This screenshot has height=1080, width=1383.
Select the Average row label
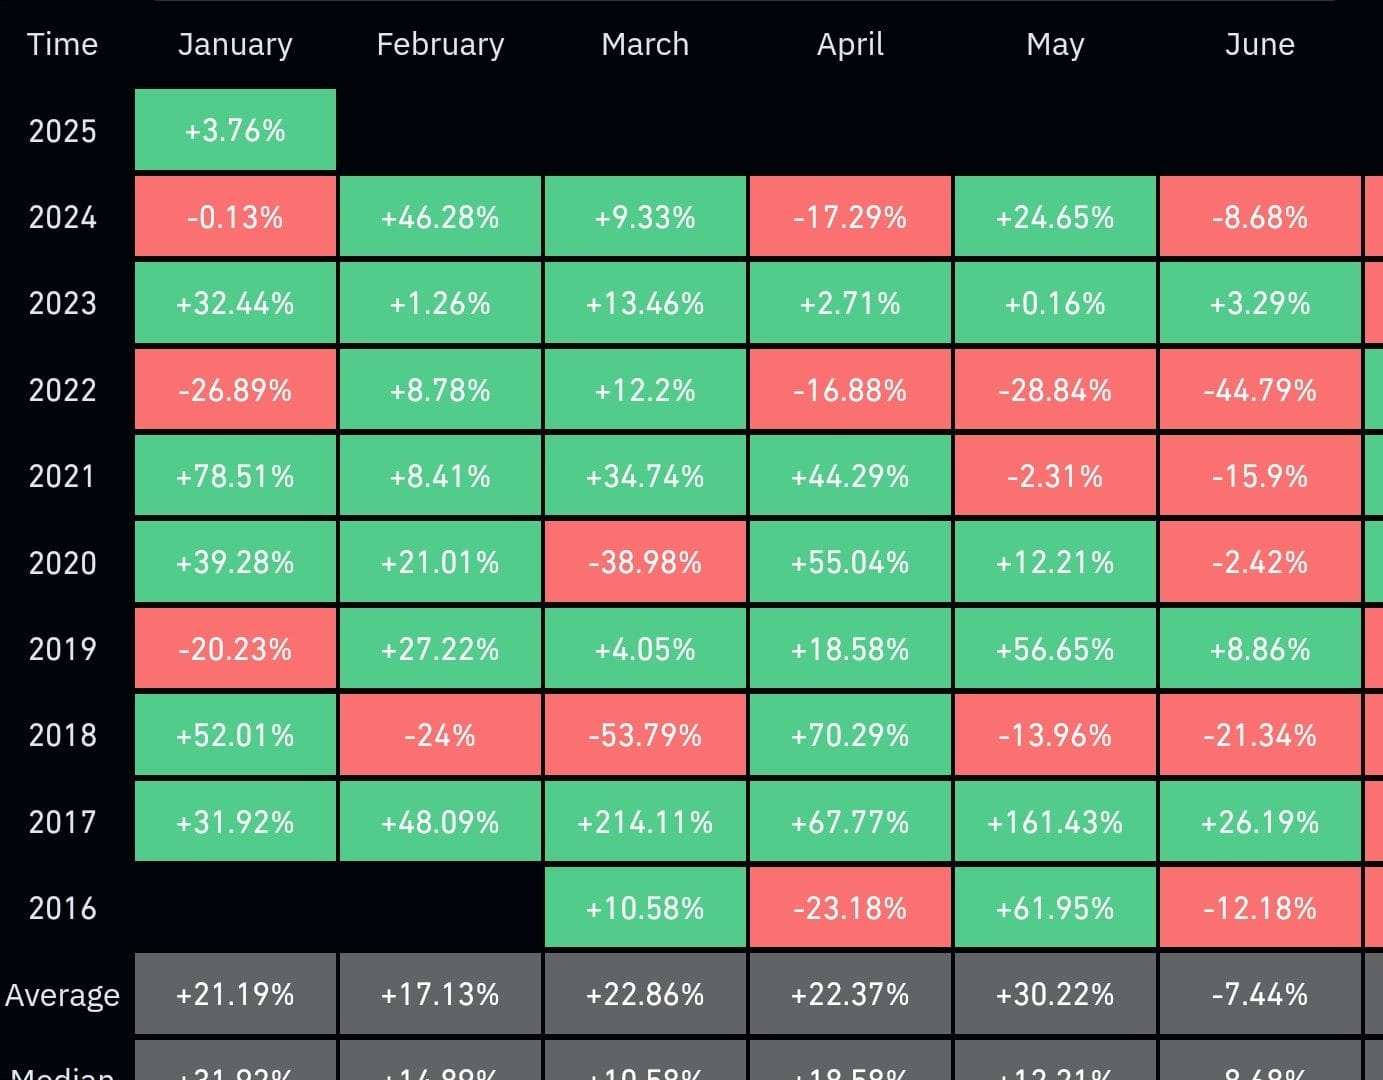pos(62,995)
